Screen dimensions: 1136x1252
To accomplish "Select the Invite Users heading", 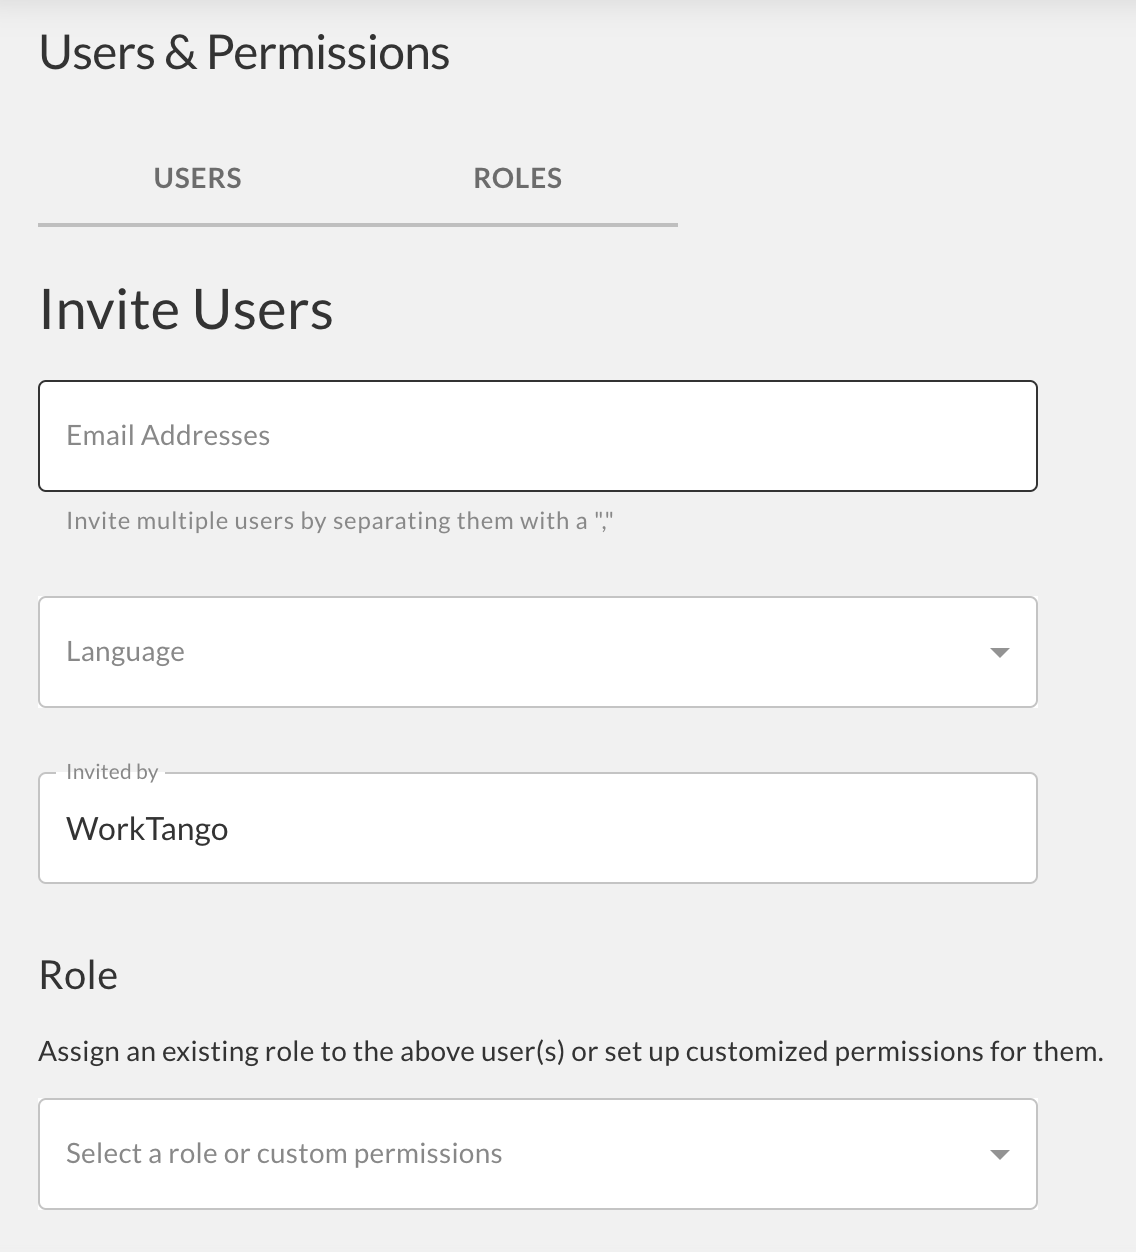I will coord(186,310).
